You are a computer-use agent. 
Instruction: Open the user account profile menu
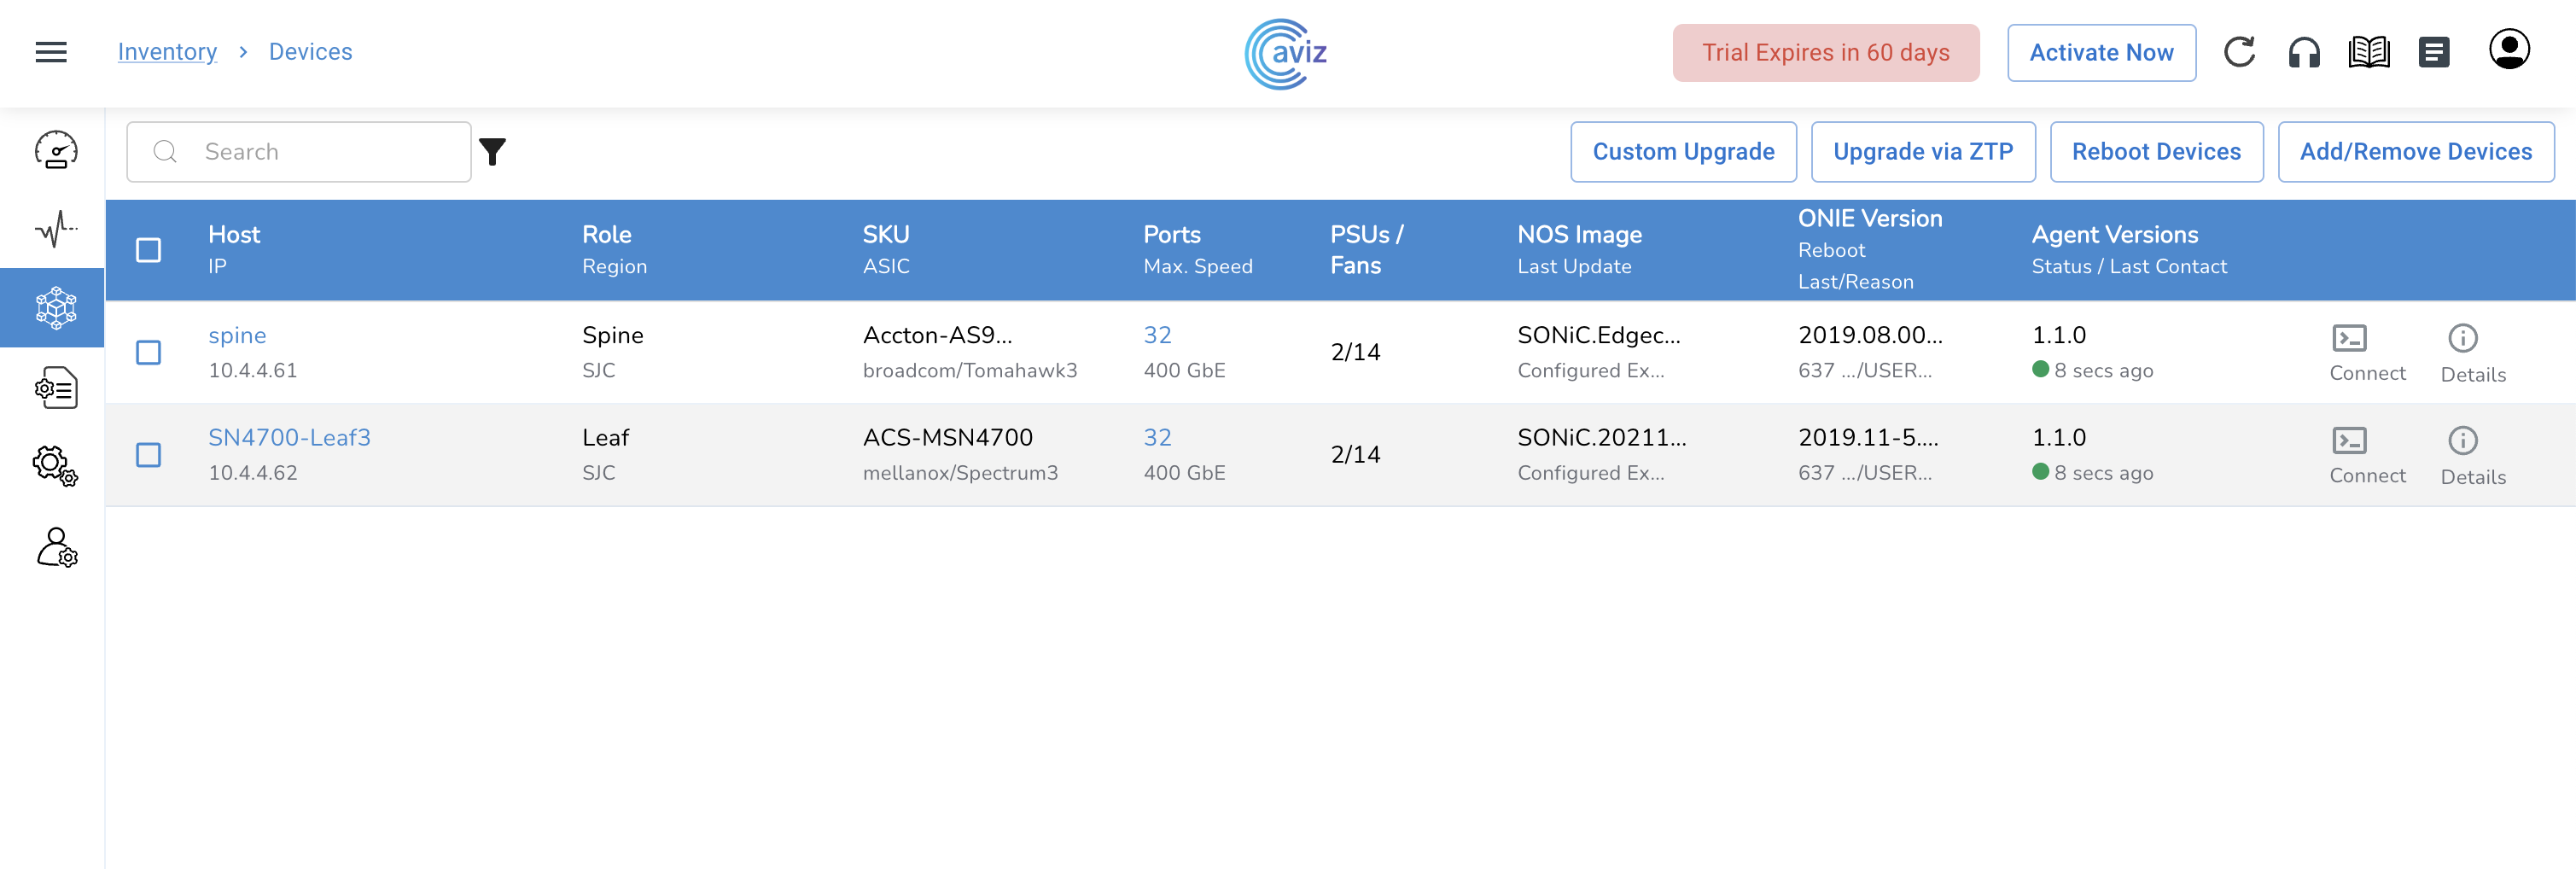(x=2508, y=50)
